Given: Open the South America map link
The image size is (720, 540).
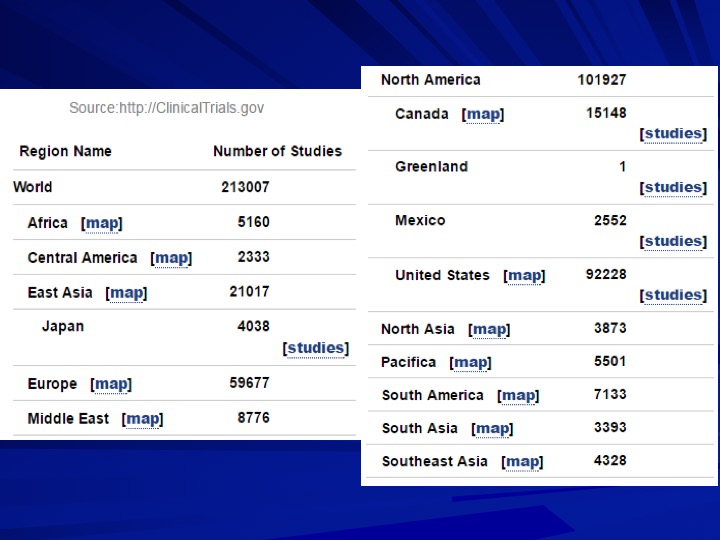Looking at the screenshot, I should click(518, 396).
